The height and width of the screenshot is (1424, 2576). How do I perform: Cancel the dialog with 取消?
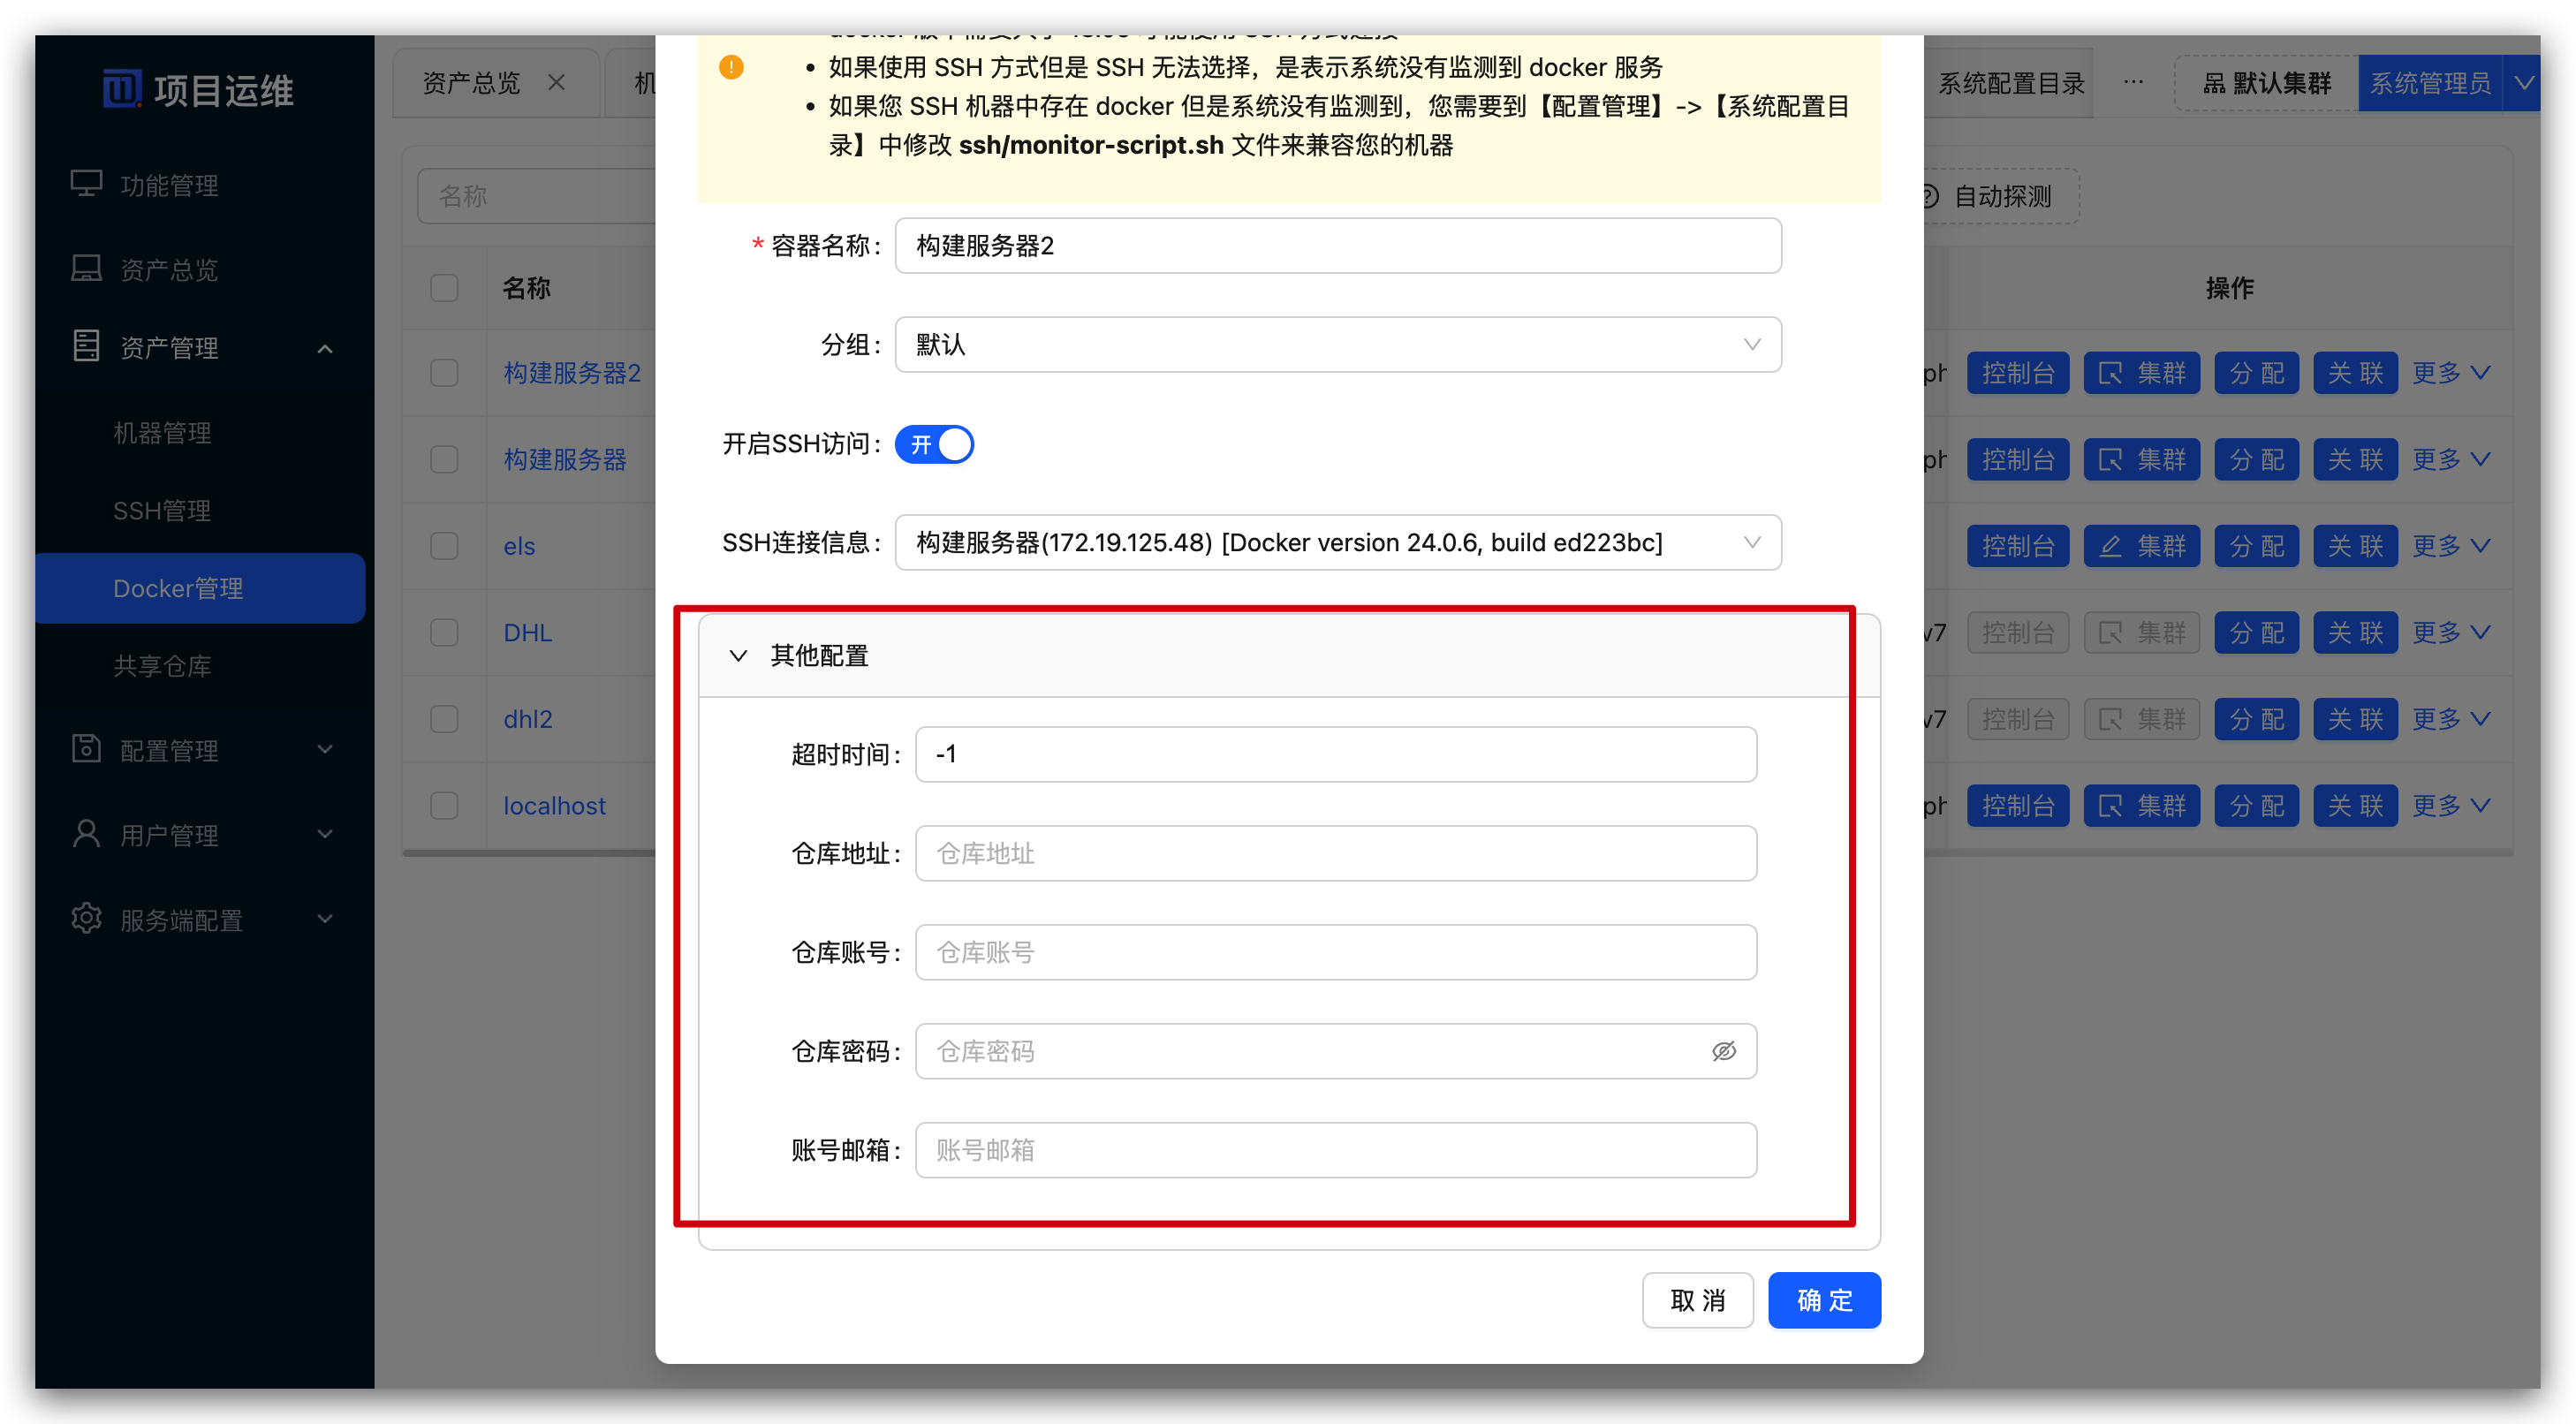point(1697,1300)
